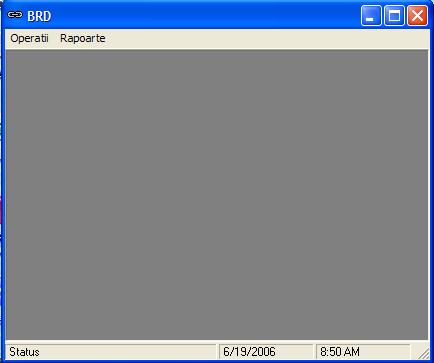Image resolution: width=434 pixels, height=363 pixels.
Task: Click empty blue title bar space
Action: point(205,15)
